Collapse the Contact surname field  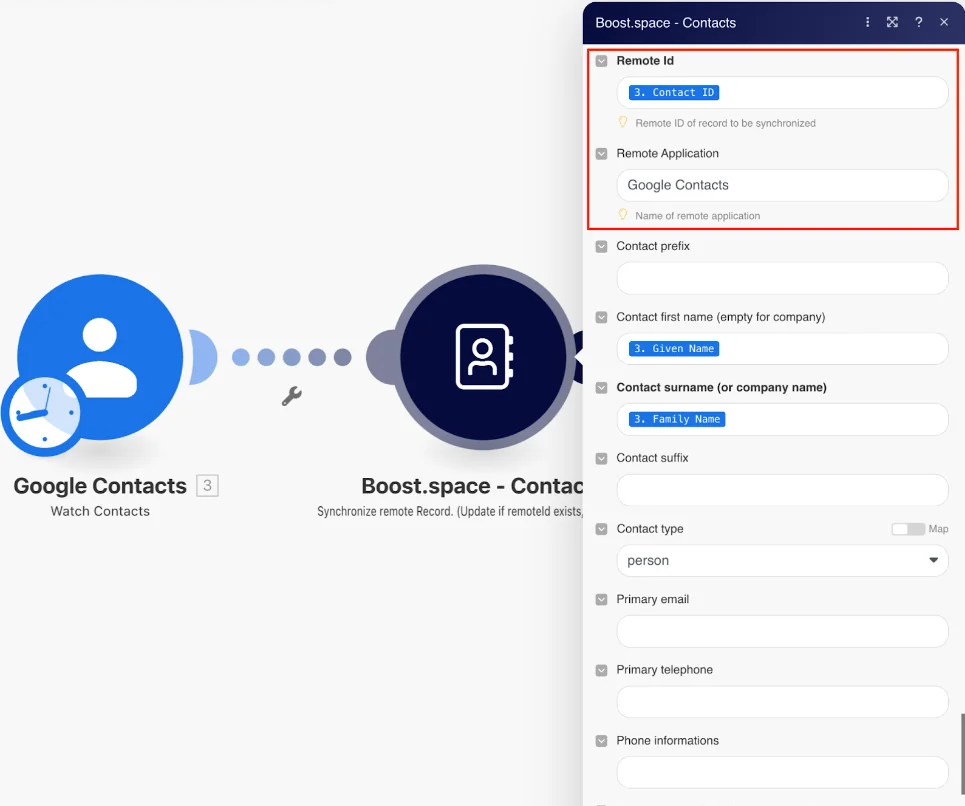(601, 388)
